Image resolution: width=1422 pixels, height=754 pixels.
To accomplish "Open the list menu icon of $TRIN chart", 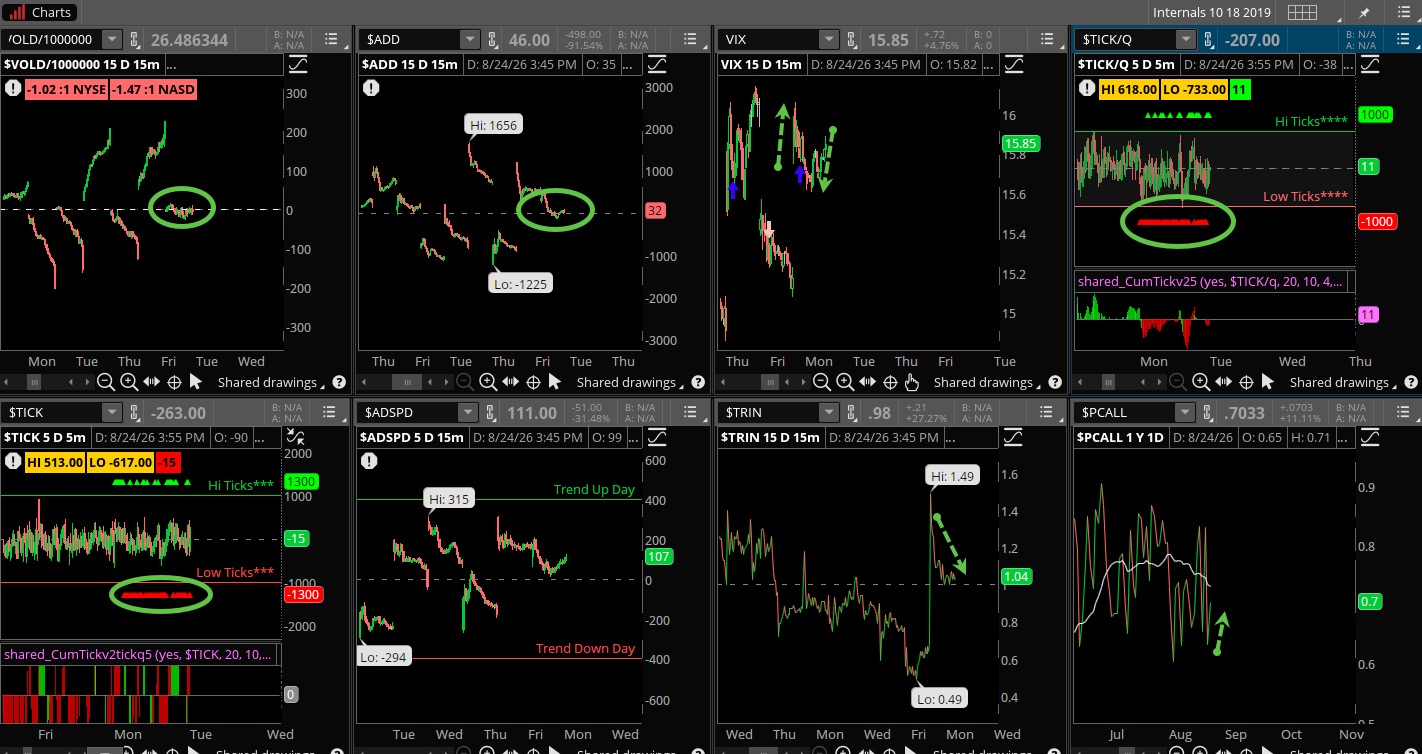I will click(x=1046, y=413).
